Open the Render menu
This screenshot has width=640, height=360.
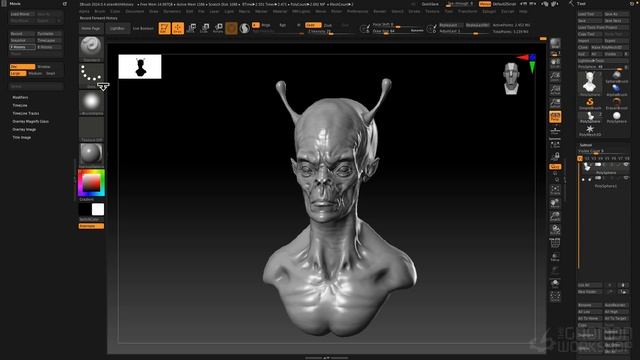380,11
